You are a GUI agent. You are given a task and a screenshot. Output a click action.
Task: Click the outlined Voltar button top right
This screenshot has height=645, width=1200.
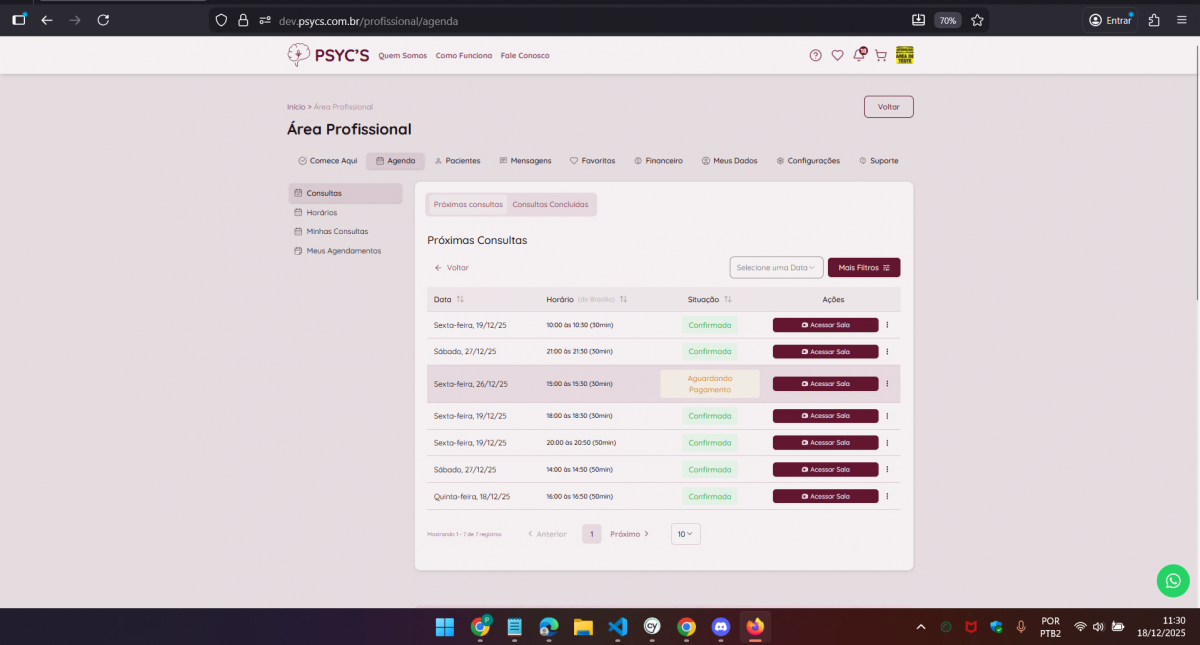pyautogui.click(x=888, y=107)
